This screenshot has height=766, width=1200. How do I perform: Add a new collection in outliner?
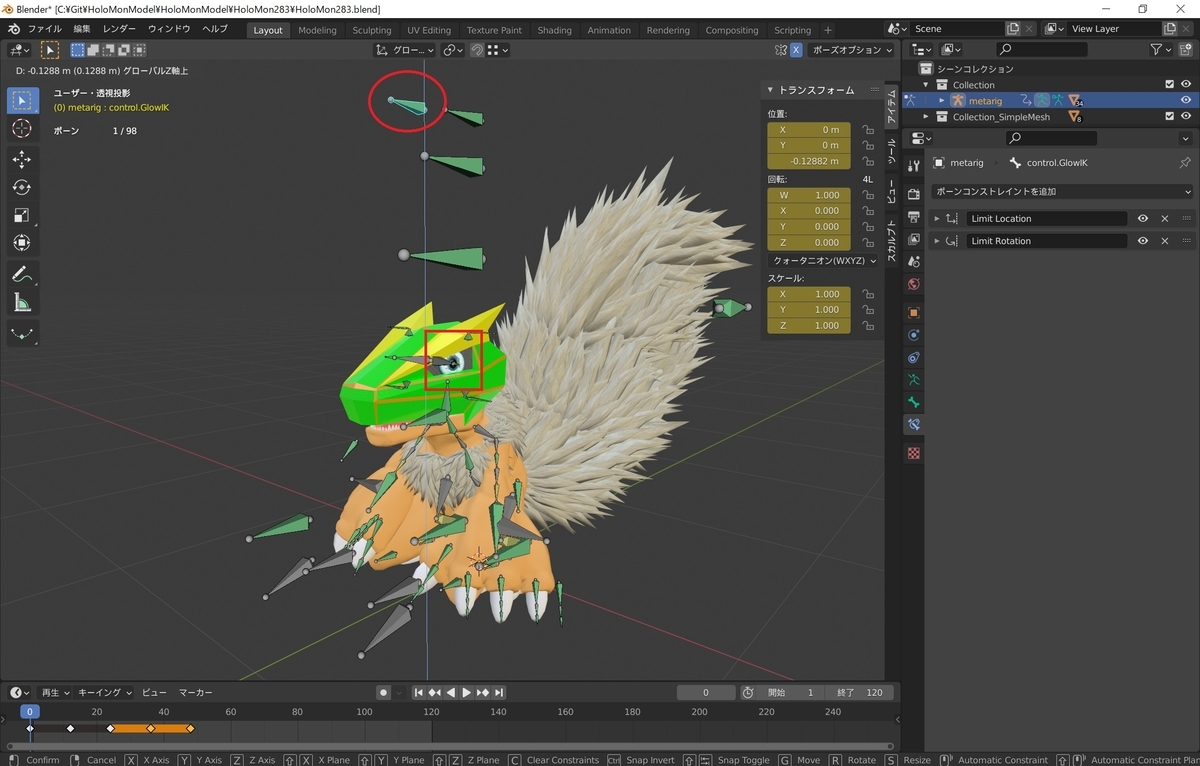point(1185,49)
